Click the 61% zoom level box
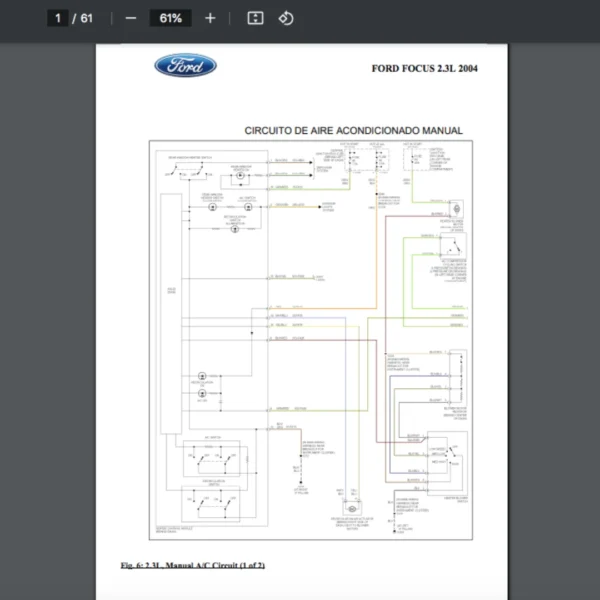Screen dimensions: 600x600 pos(170,18)
